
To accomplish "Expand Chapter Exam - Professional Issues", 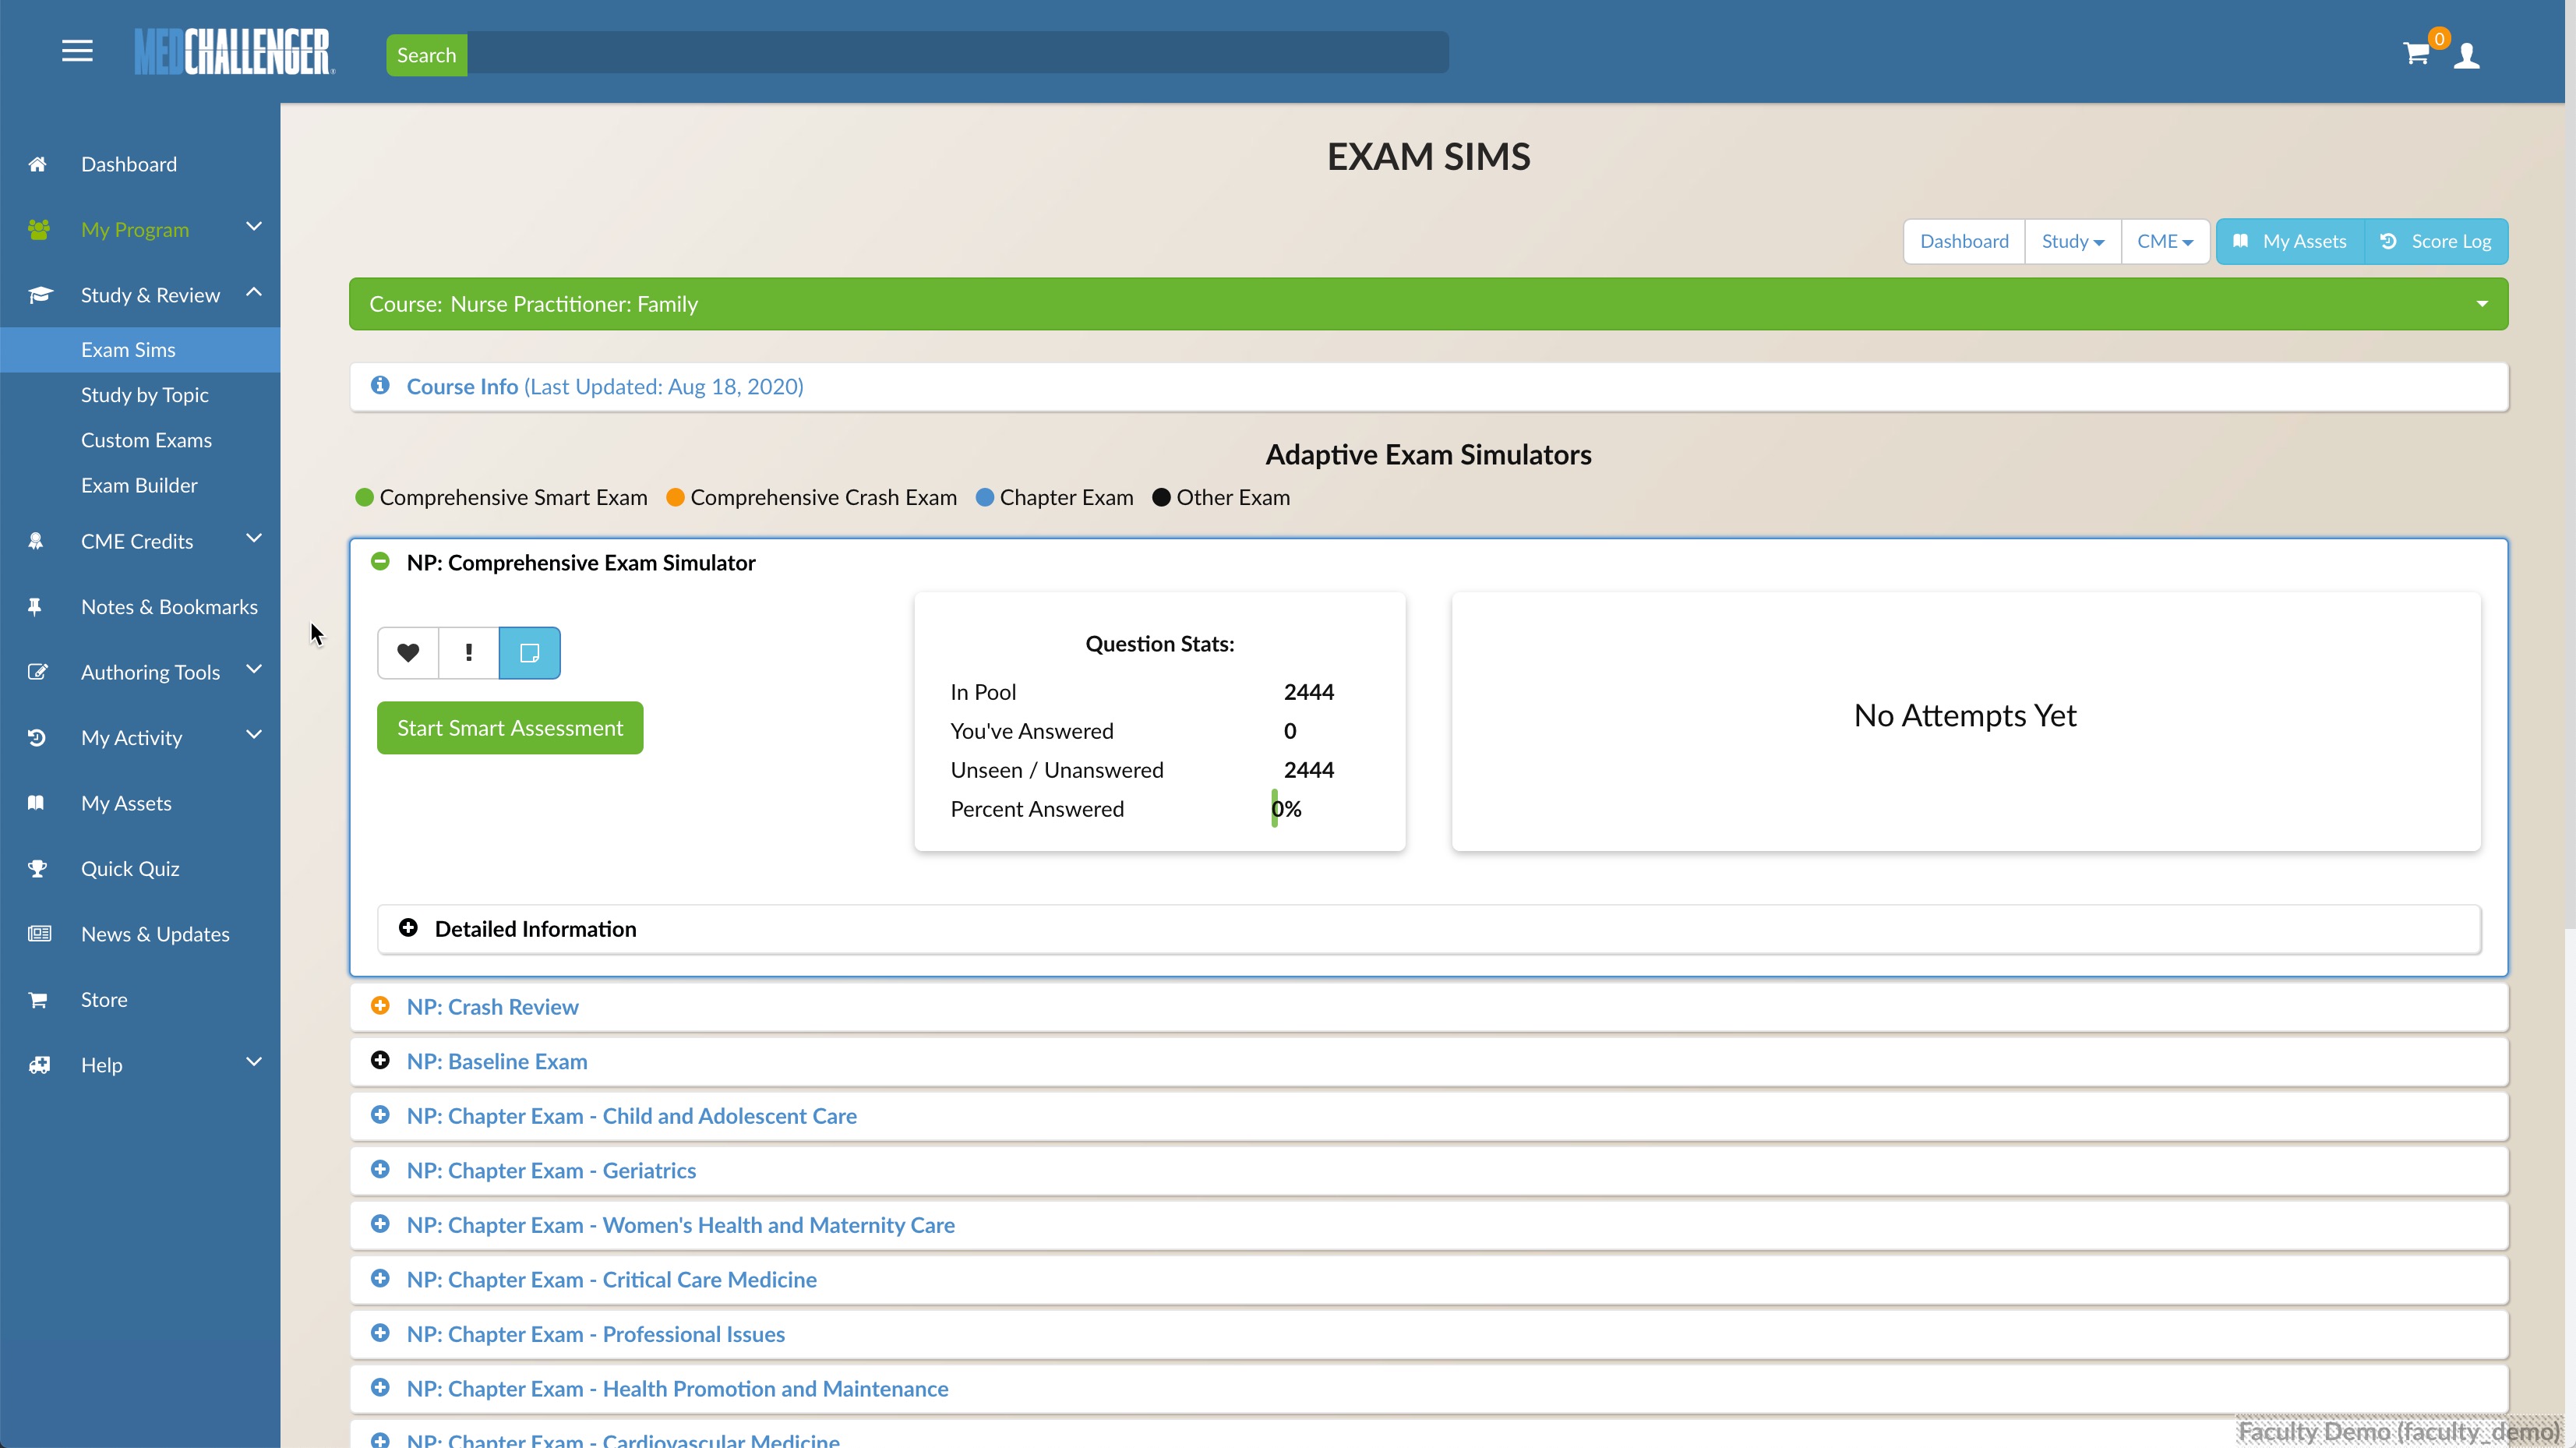I will (380, 1334).
